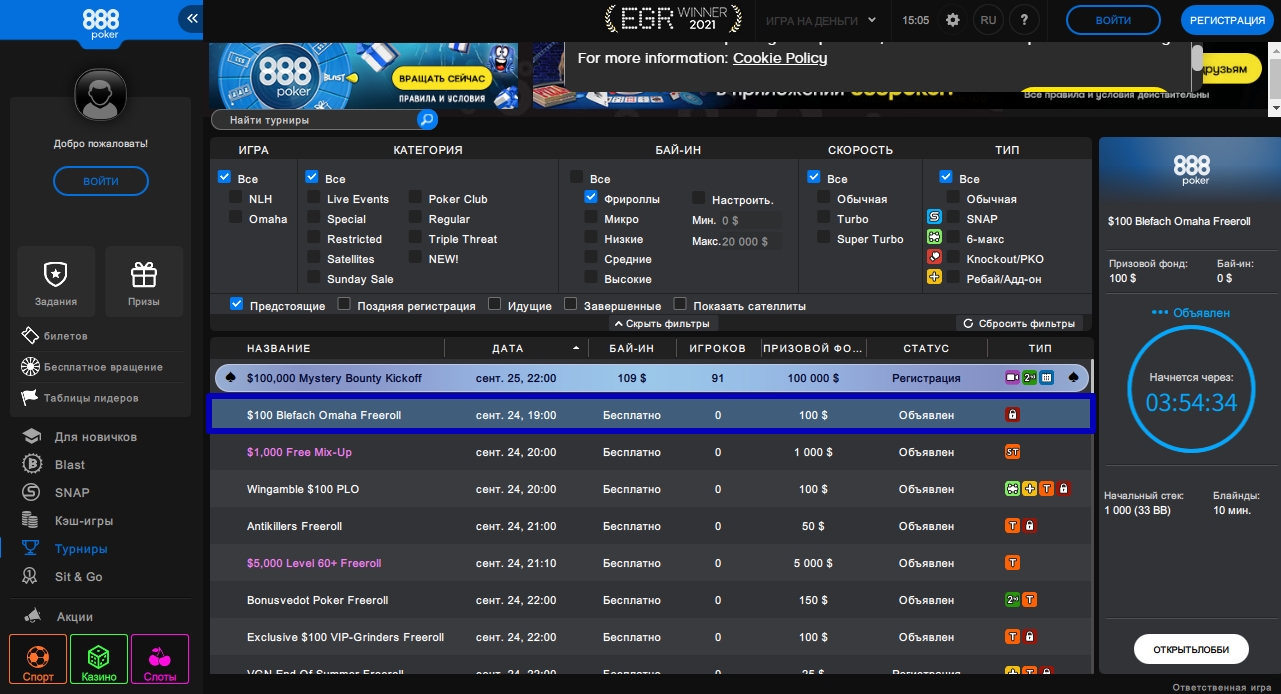Click the Knockout/PKO type filter icon
This screenshot has width=1281, height=694.
pyautogui.click(x=934, y=257)
